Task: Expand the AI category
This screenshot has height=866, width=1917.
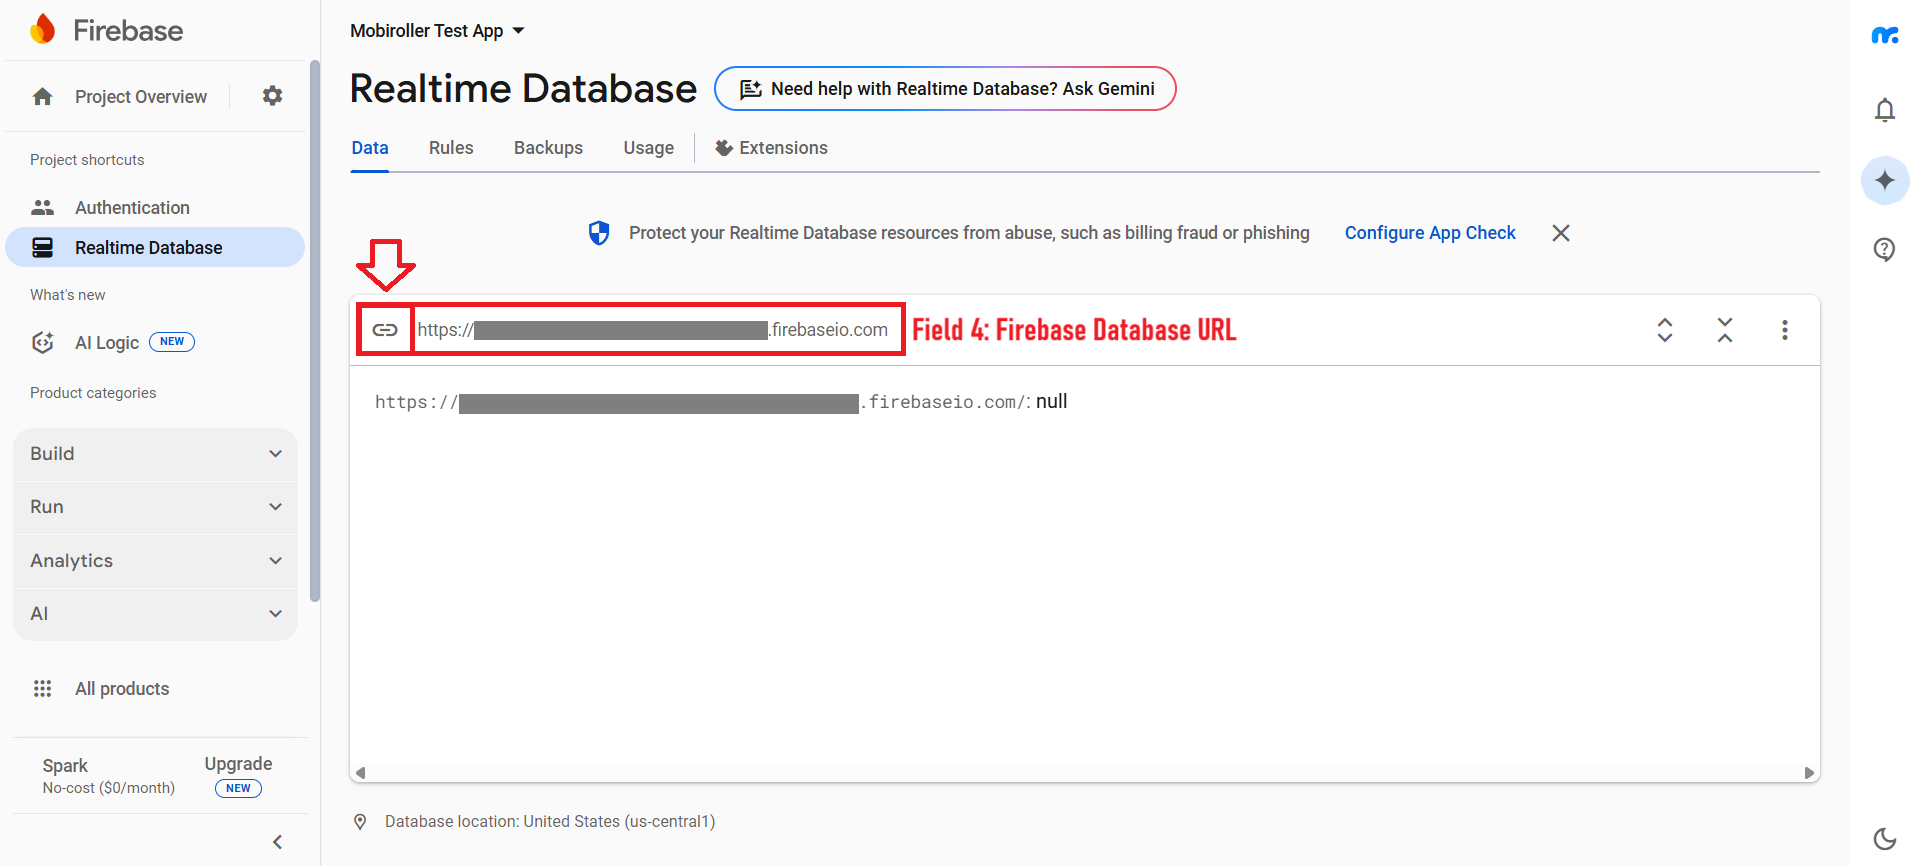Action: pos(155,614)
